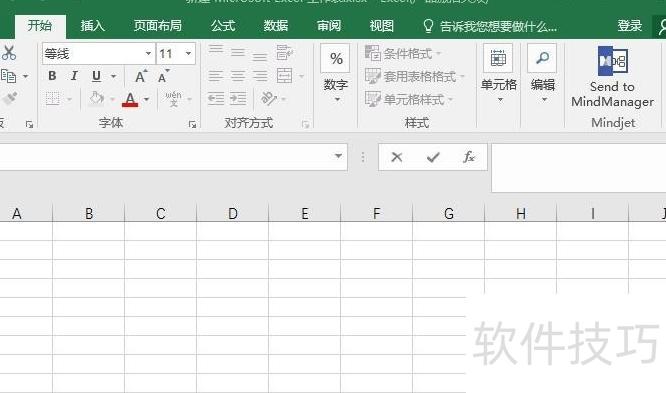Open the 字体 dialog launcher
This screenshot has height=393, width=666.
192,124
